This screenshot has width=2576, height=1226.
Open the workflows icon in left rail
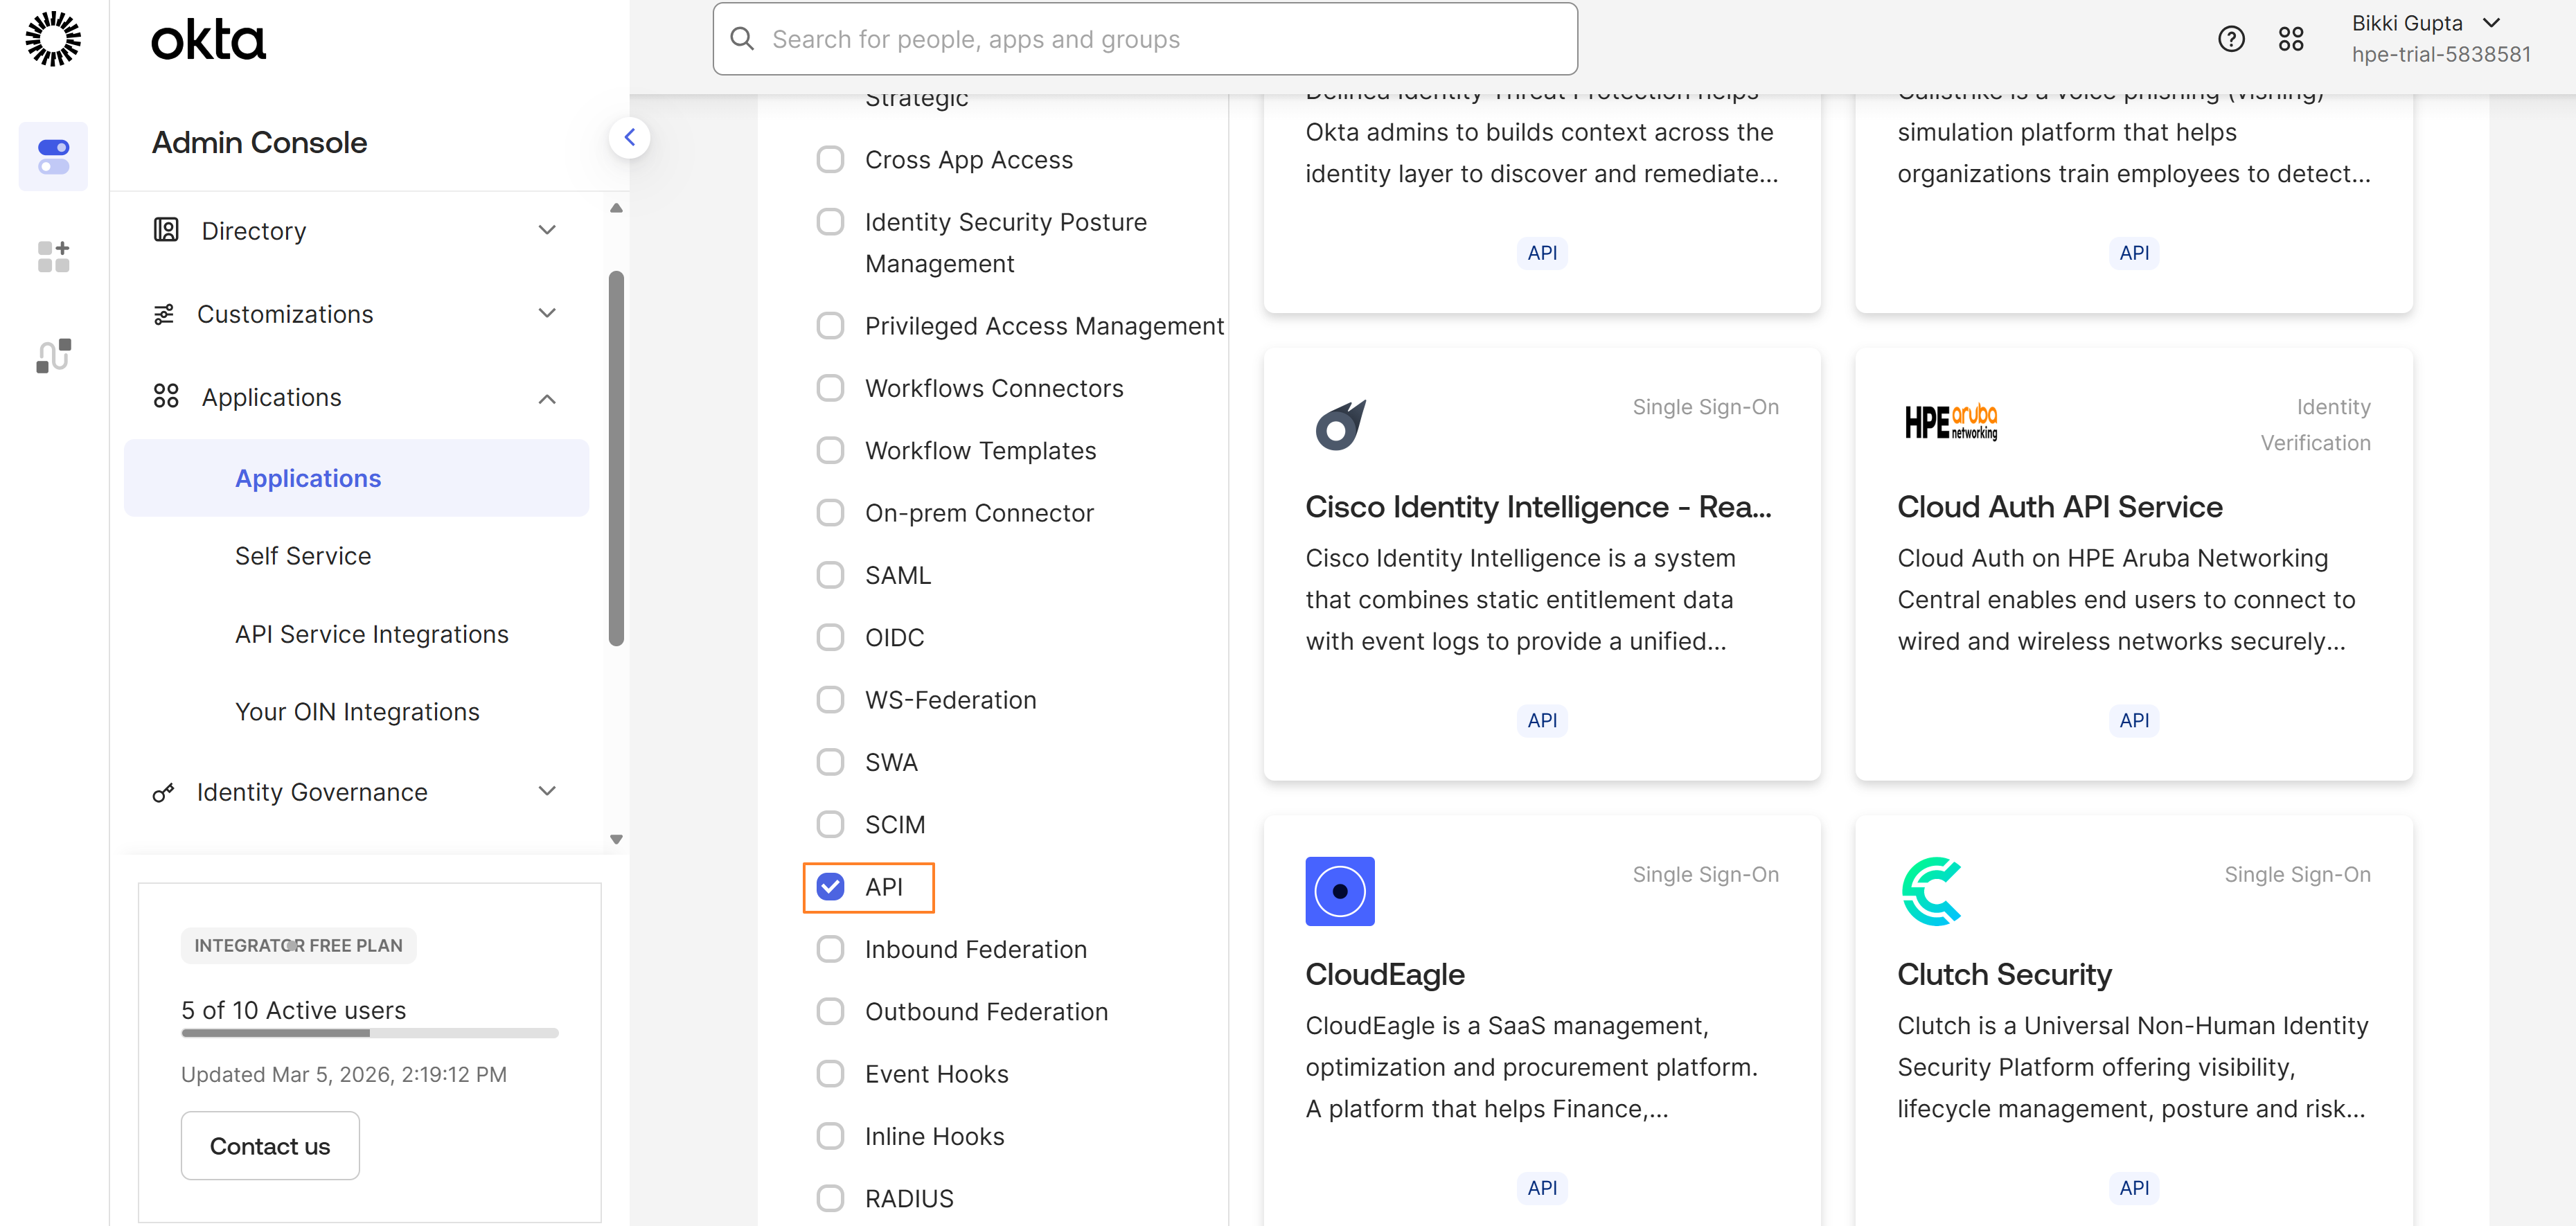tap(53, 355)
